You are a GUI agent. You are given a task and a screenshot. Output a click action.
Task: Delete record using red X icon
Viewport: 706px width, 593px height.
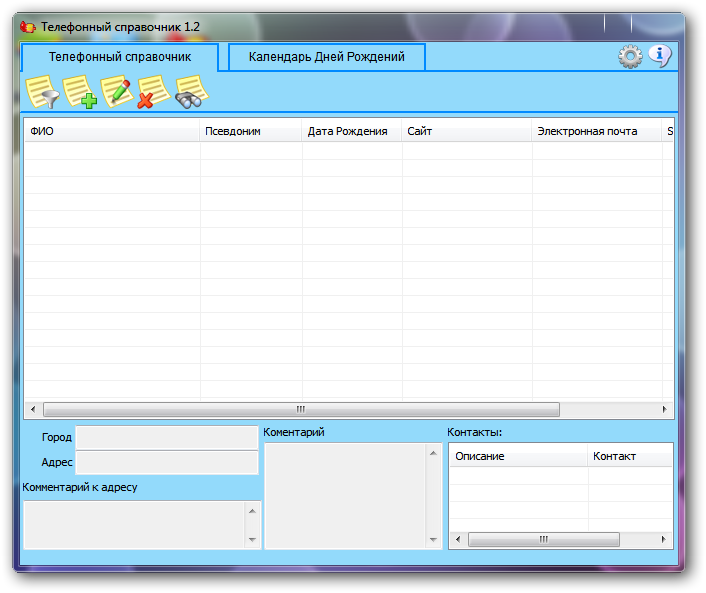pyautogui.click(x=153, y=93)
